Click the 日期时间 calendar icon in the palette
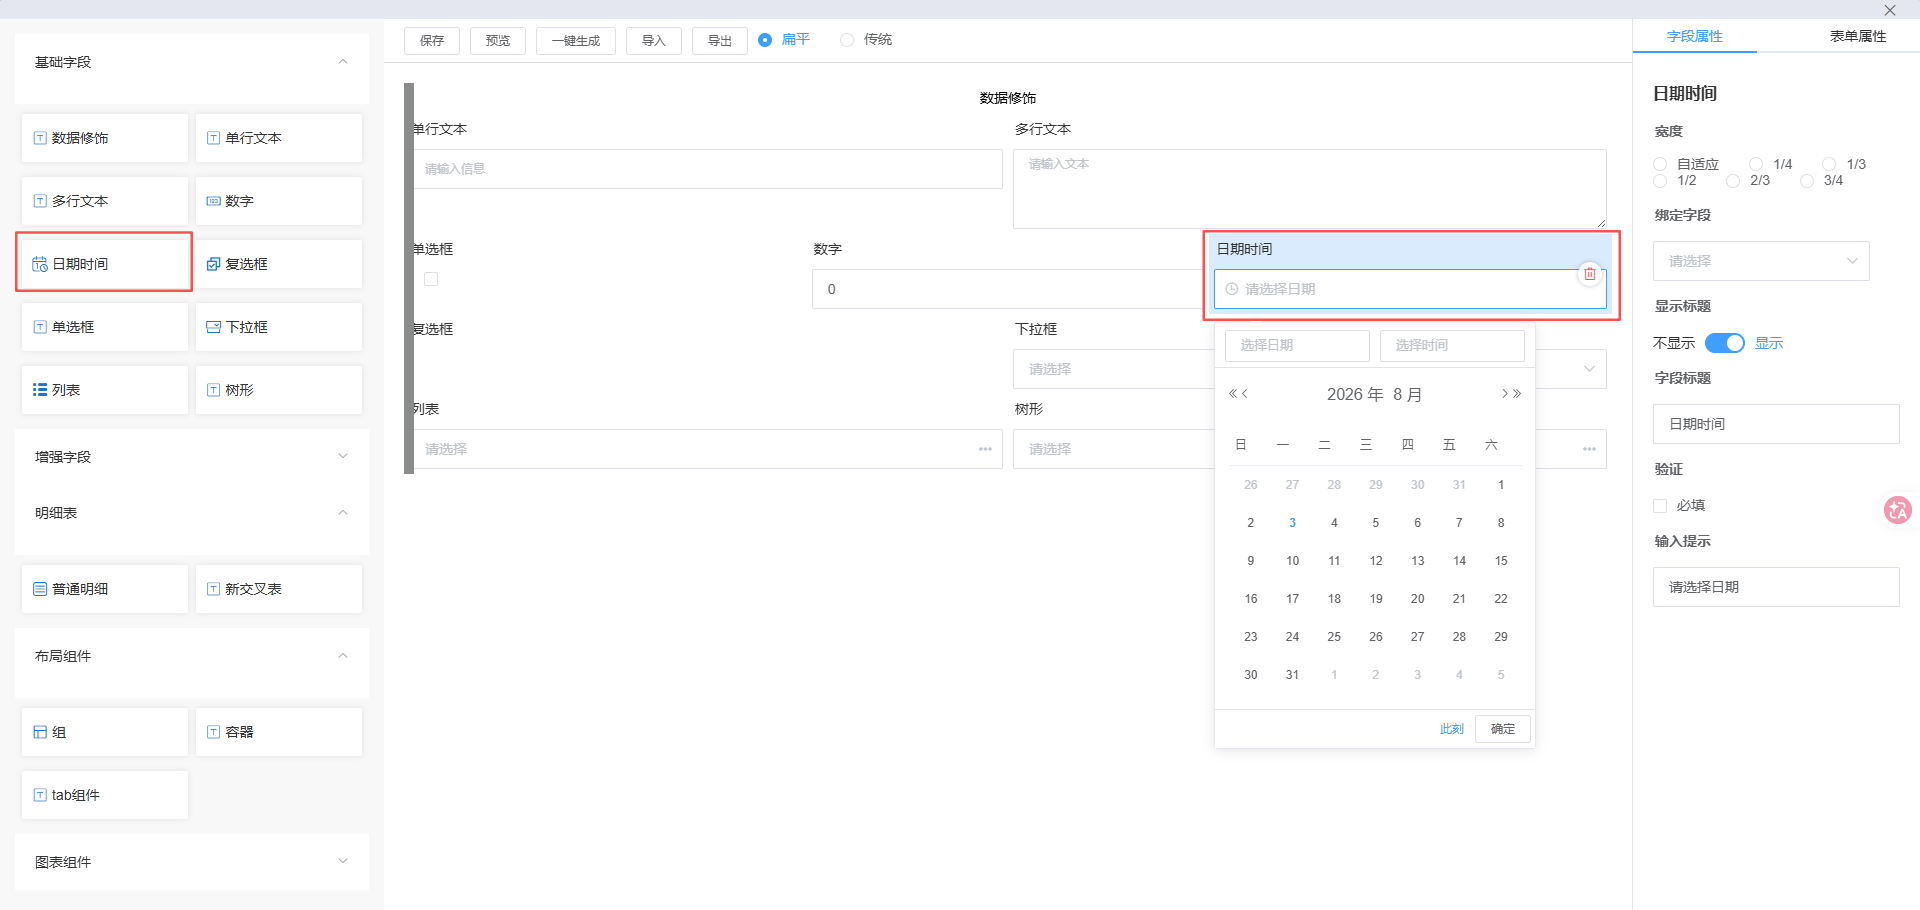This screenshot has height=910, width=1920. (40, 264)
